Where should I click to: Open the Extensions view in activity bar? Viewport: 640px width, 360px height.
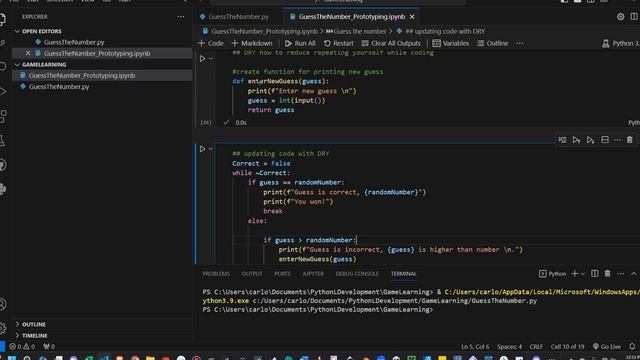2,116
